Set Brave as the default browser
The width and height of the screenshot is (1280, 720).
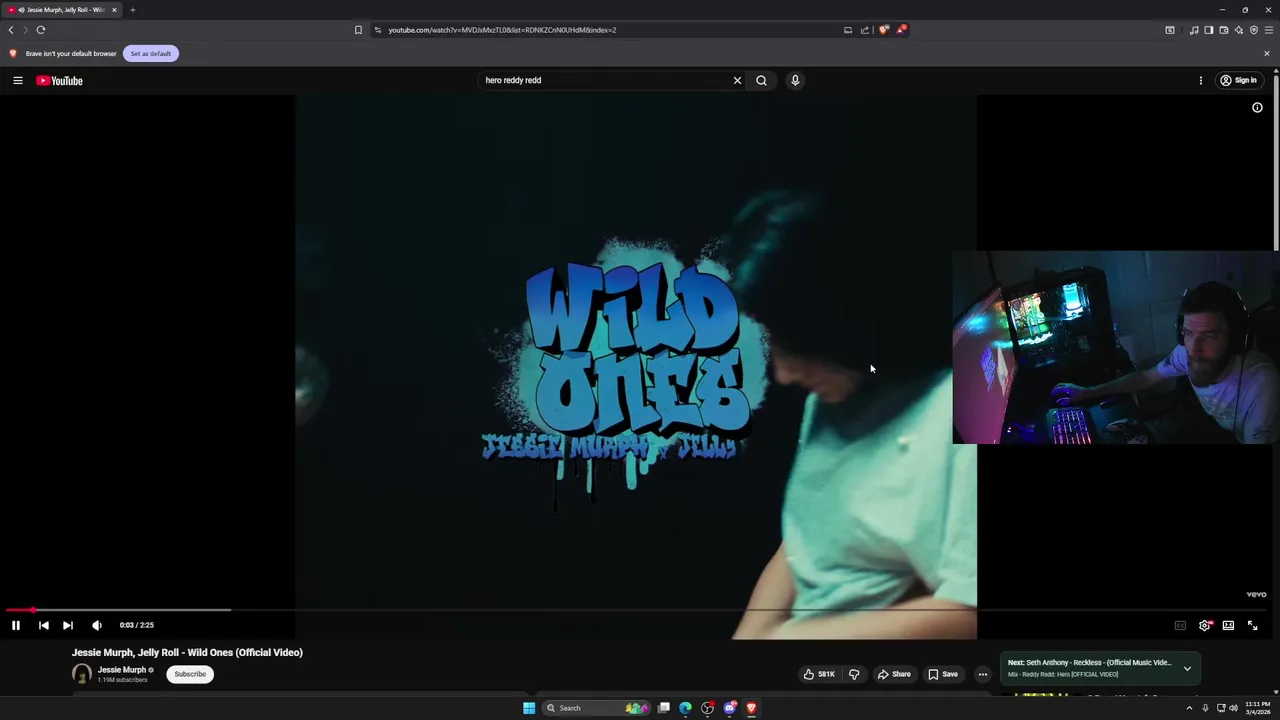tap(151, 53)
